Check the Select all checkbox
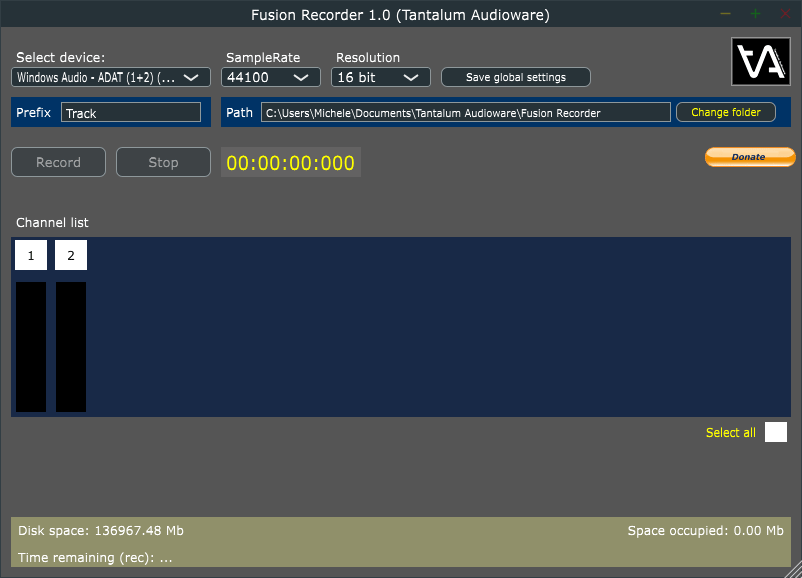This screenshot has width=802, height=578. (x=775, y=432)
